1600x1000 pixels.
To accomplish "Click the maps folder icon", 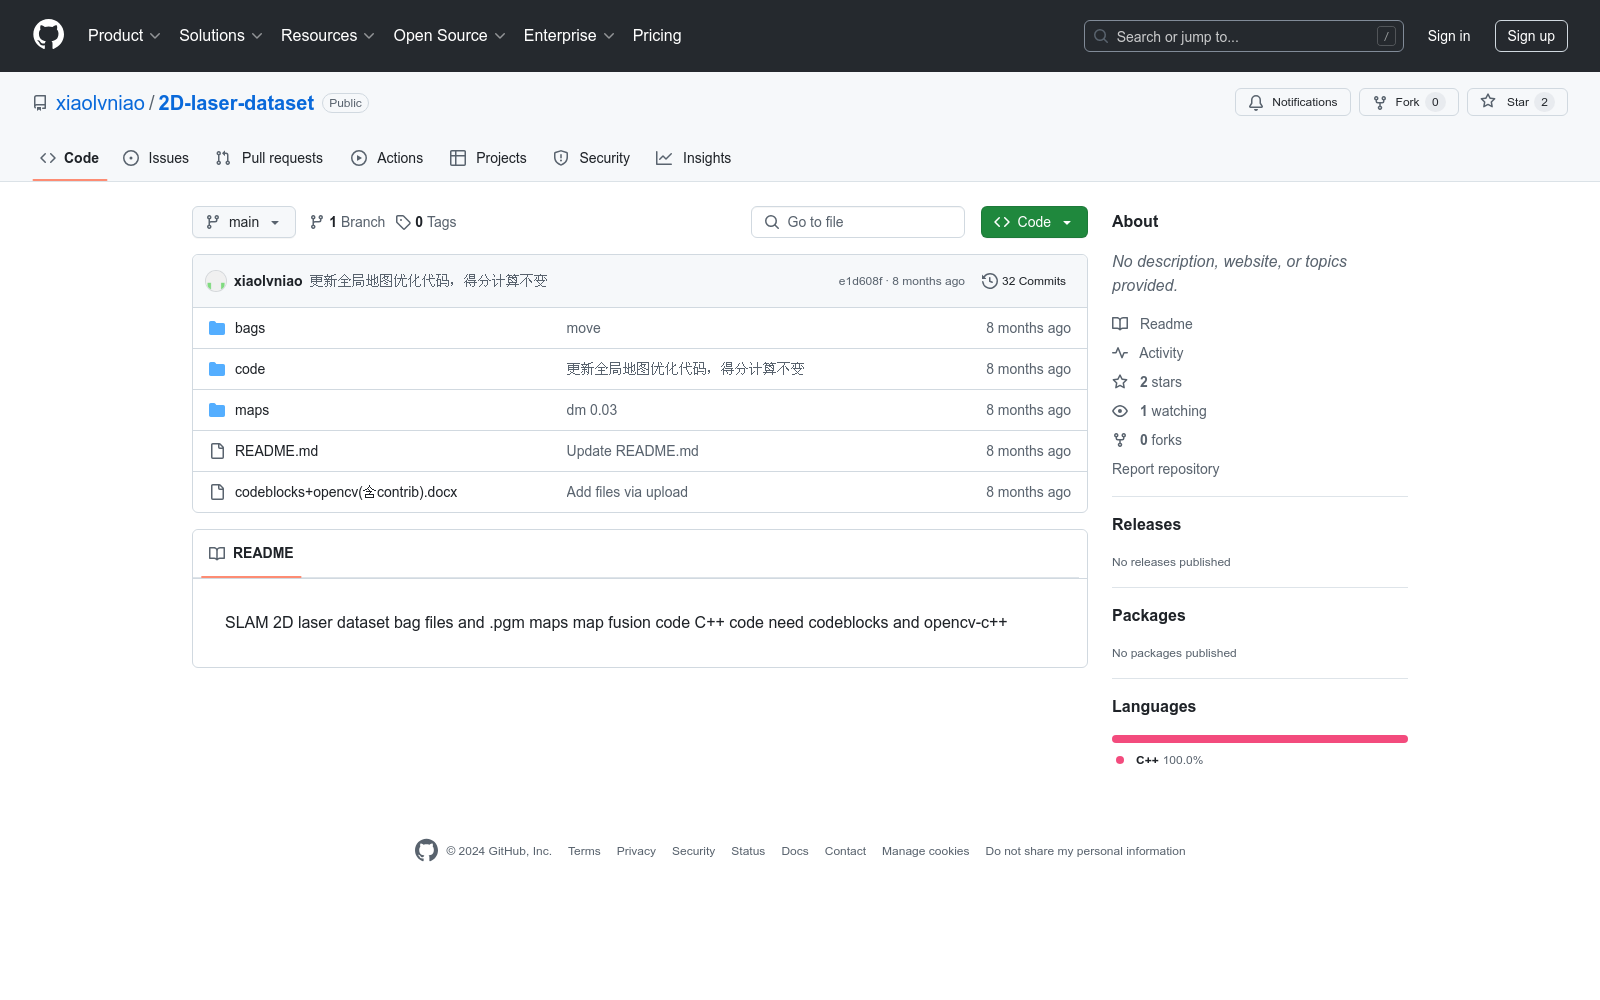I will point(217,410).
